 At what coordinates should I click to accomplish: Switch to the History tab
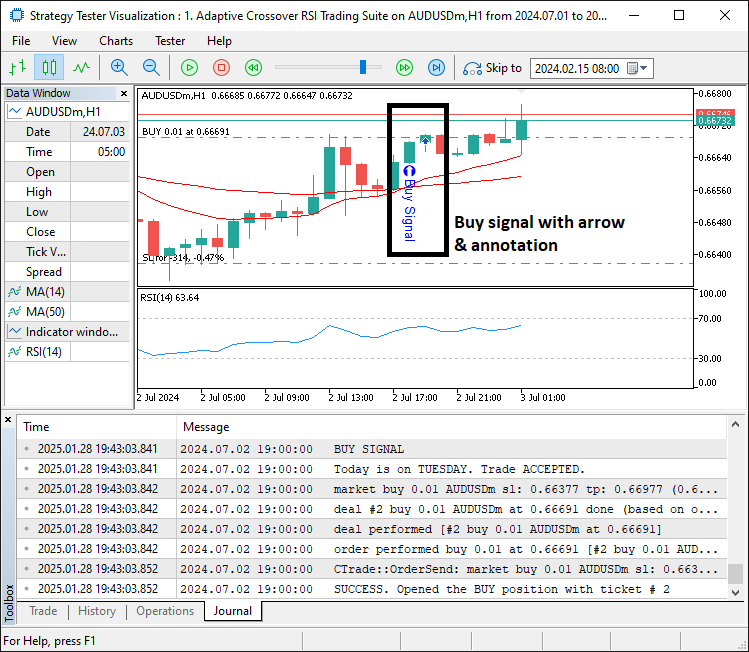97,611
